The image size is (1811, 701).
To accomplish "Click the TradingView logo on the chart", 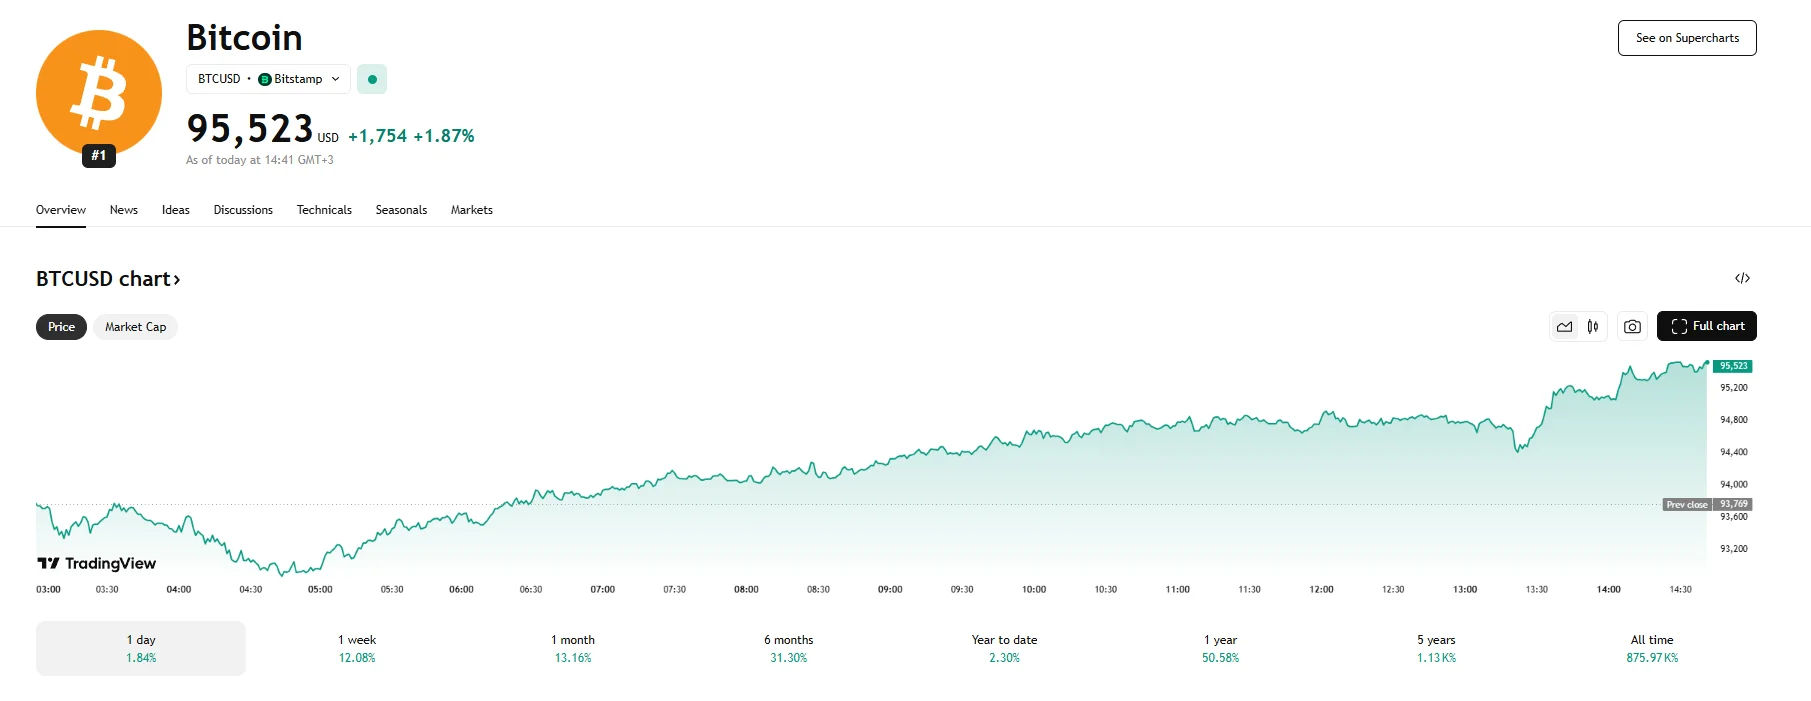I will 97,564.
